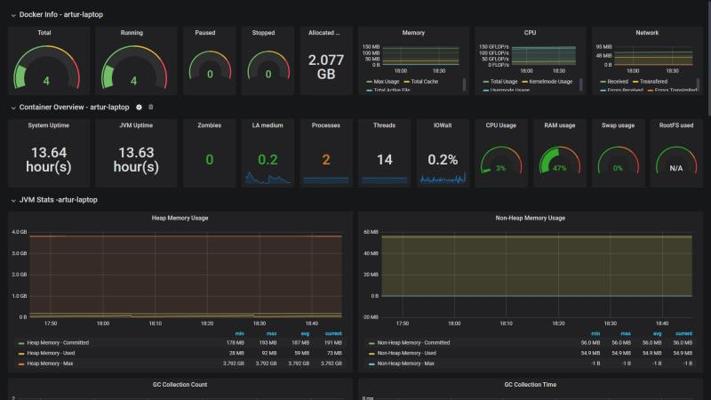Collapse the JVM Stats row

click(13, 200)
